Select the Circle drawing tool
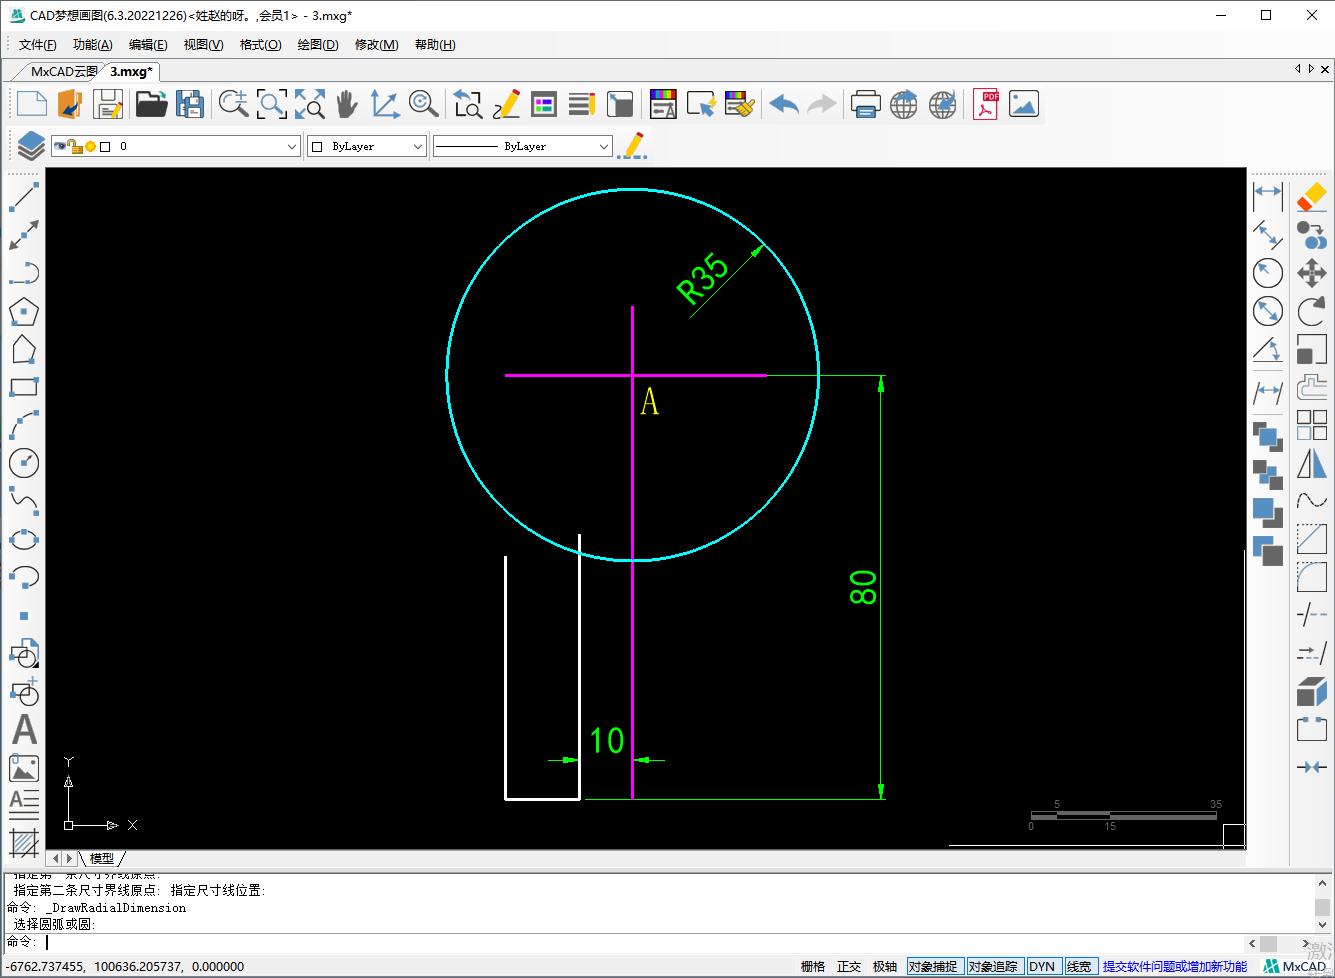This screenshot has width=1335, height=978. 22,462
